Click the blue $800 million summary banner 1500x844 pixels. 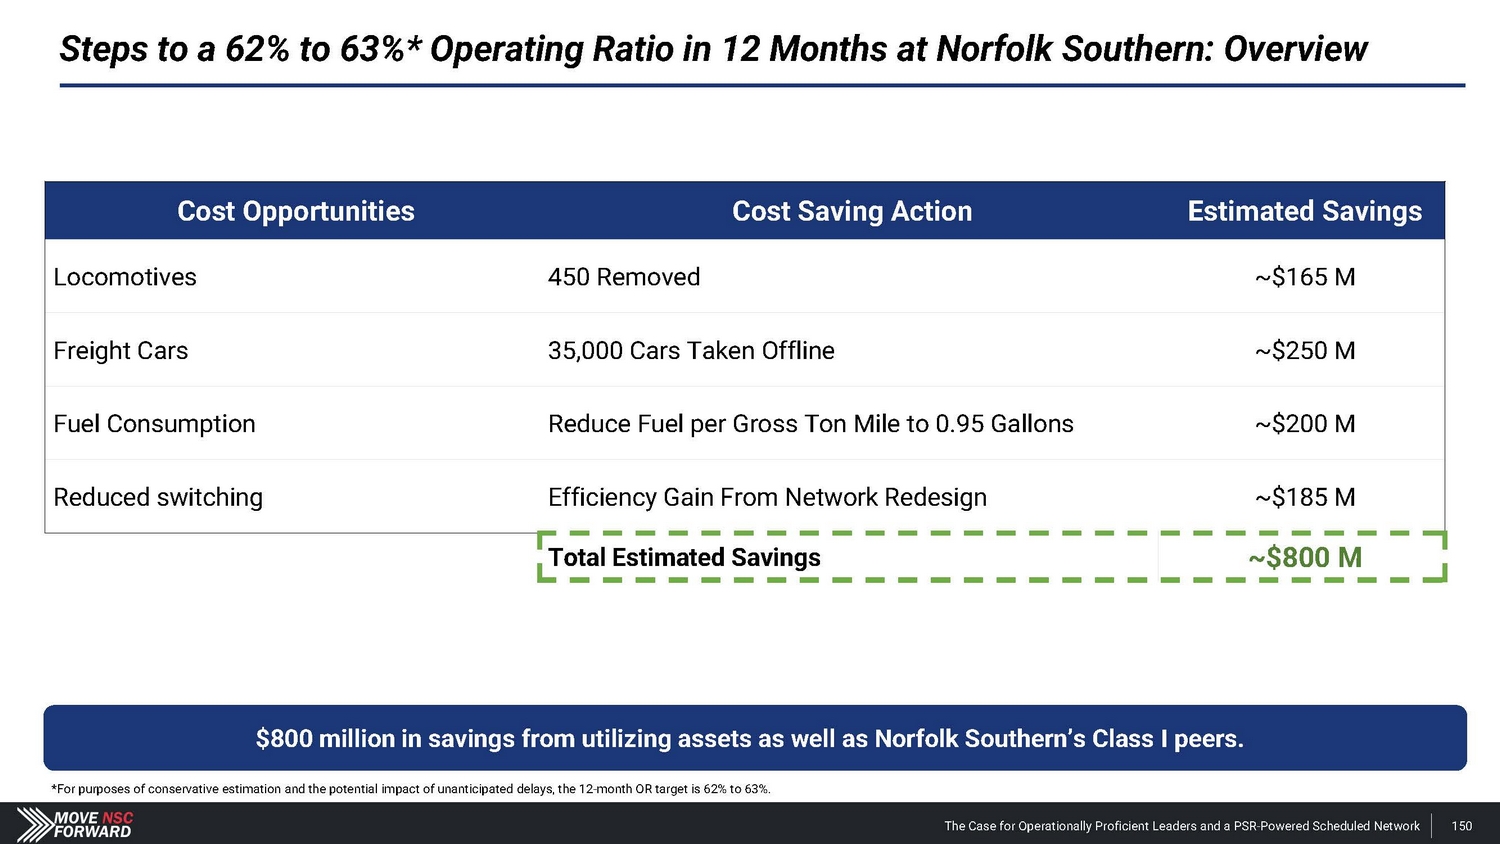(750, 738)
